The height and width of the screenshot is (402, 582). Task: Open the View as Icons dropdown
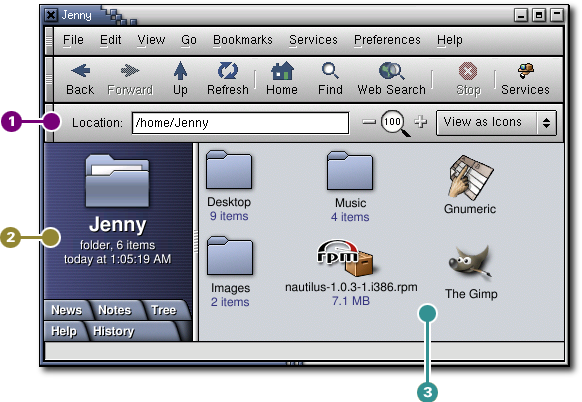[x=496, y=122]
